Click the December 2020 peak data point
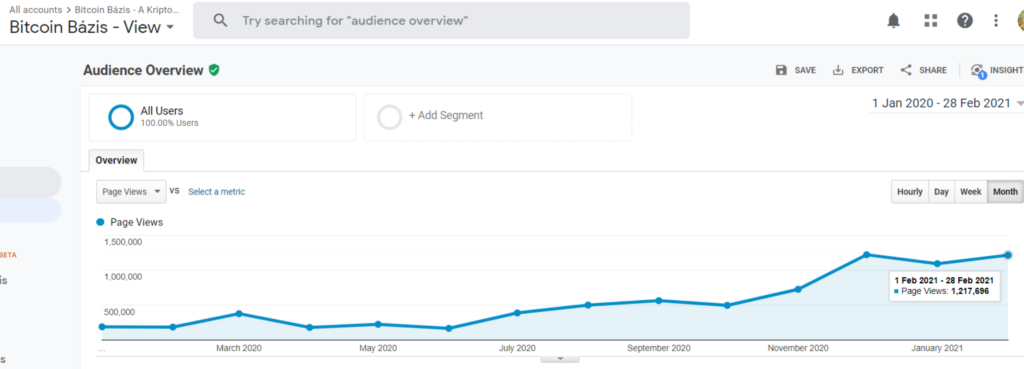Image resolution: width=1024 pixels, height=369 pixels. pos(867,255)
